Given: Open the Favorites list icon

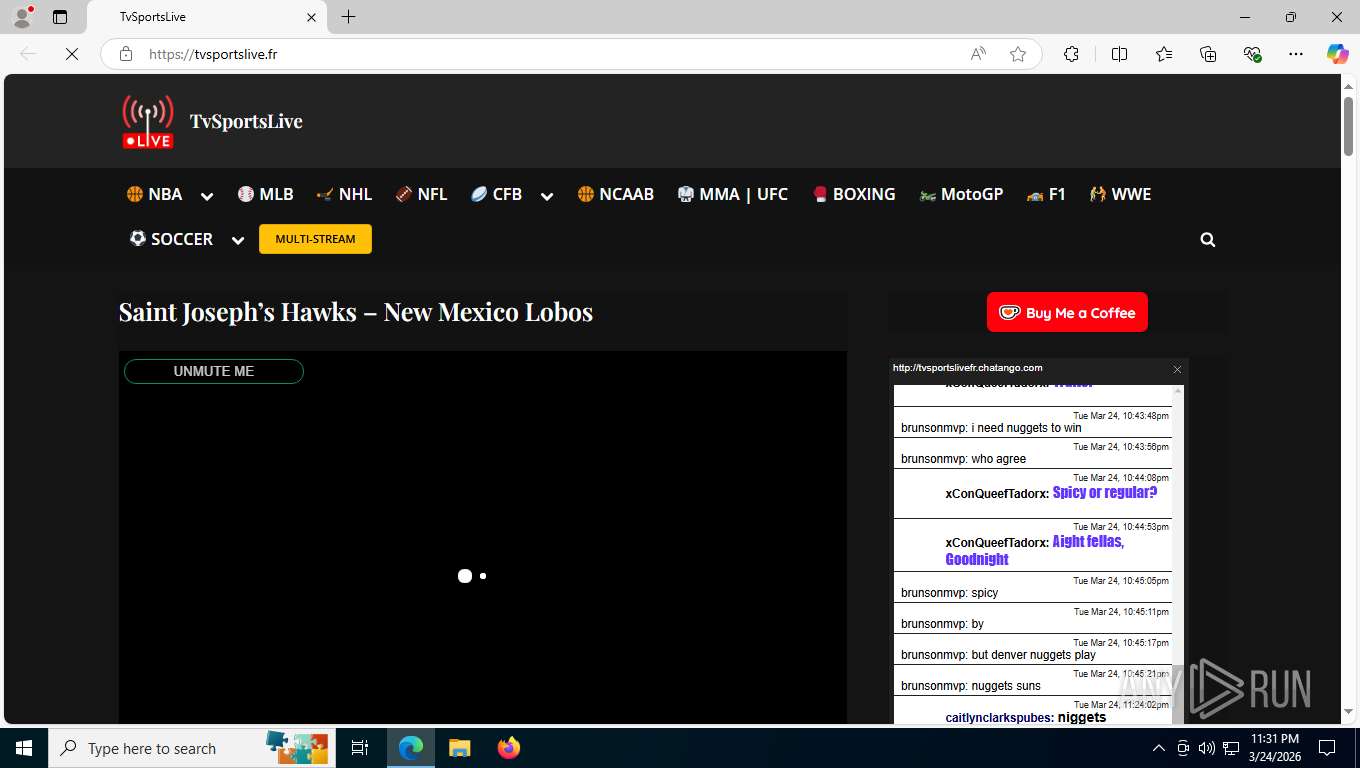Looking at the screenshot, I should point(1164,54).
